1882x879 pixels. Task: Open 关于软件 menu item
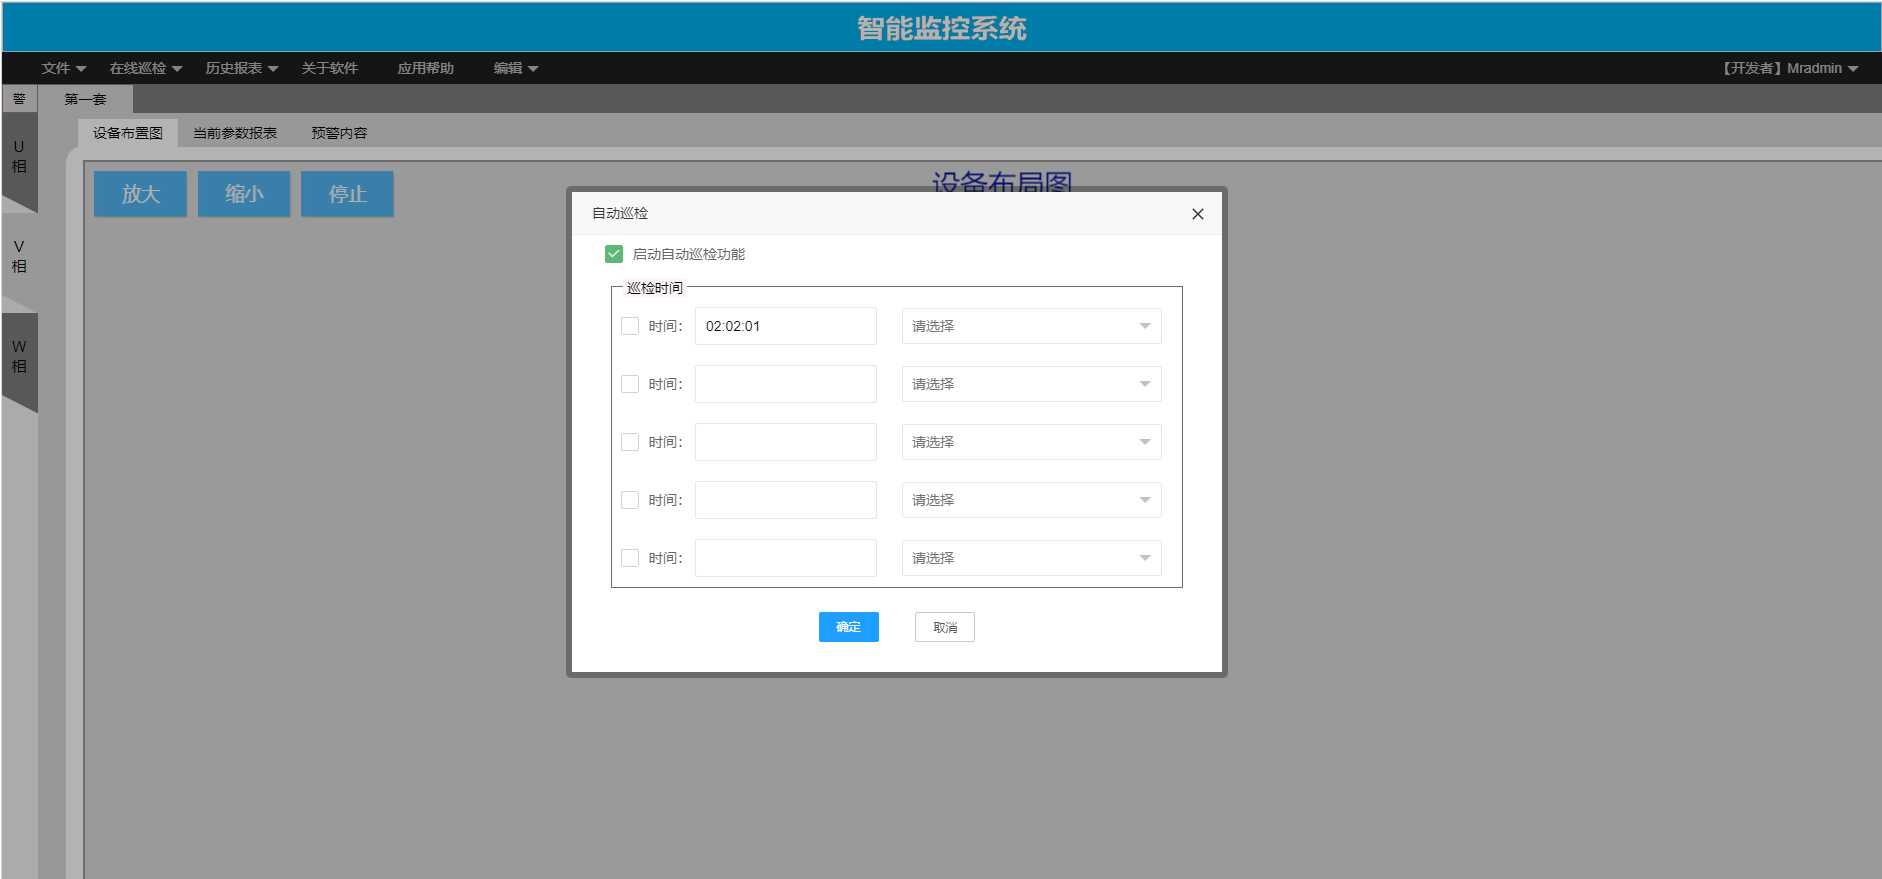pos(330,68)
